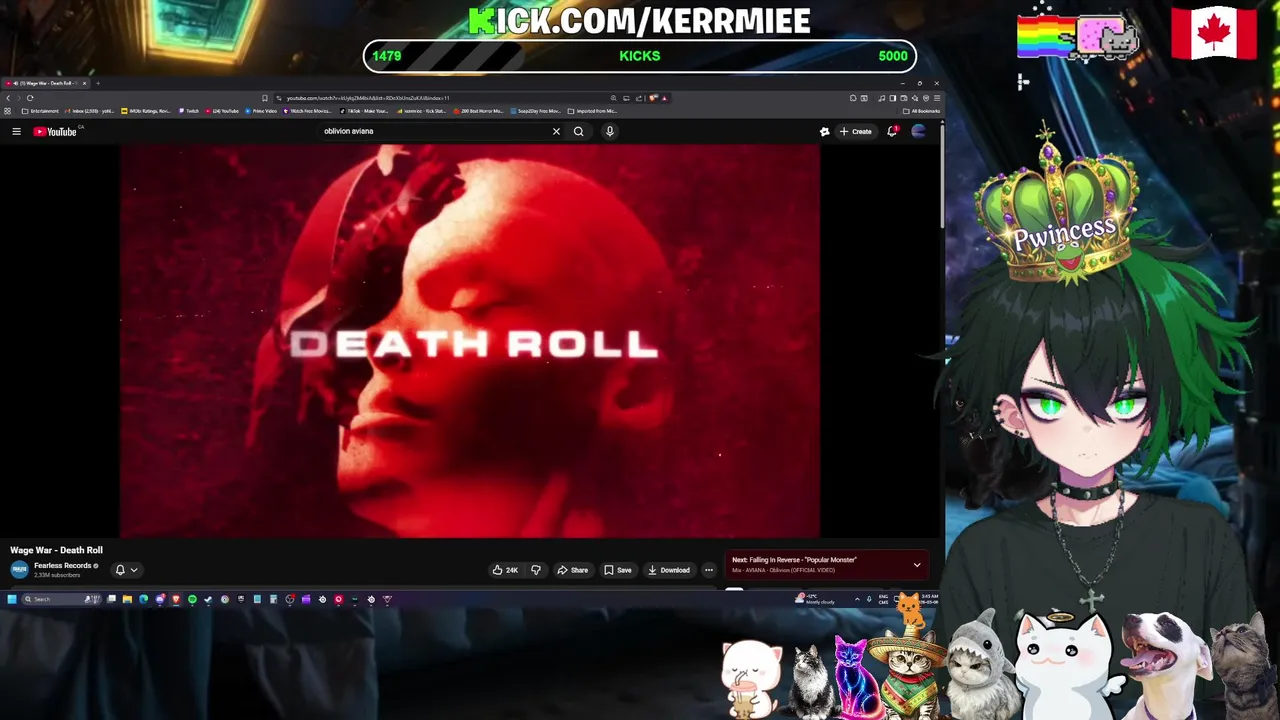The image size is (1280, 720).
Task: Open the more actions three-dot menu
Action: [709, 570]
